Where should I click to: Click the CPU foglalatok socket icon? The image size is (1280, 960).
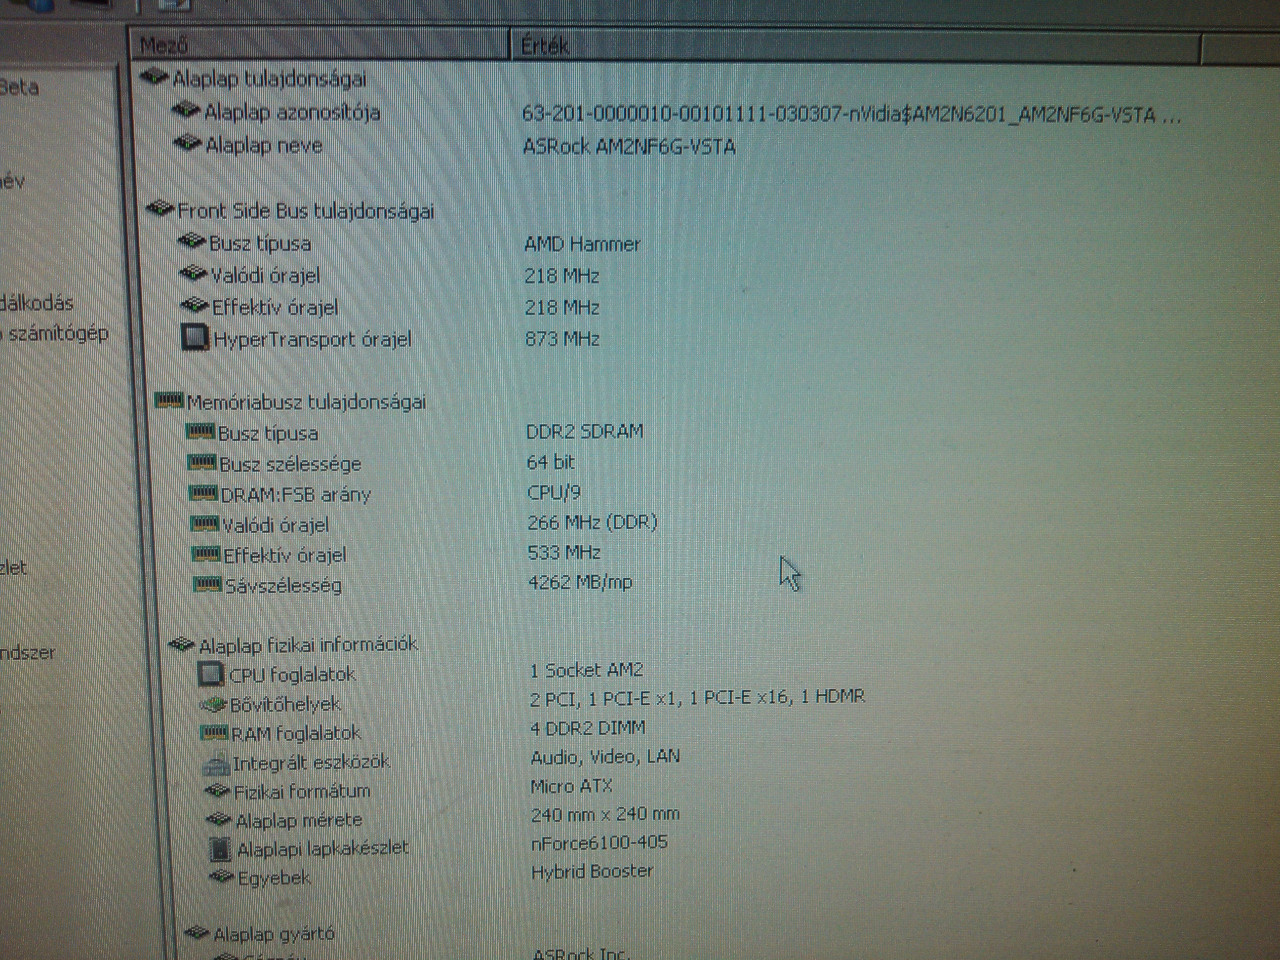(x=210, y=674)
